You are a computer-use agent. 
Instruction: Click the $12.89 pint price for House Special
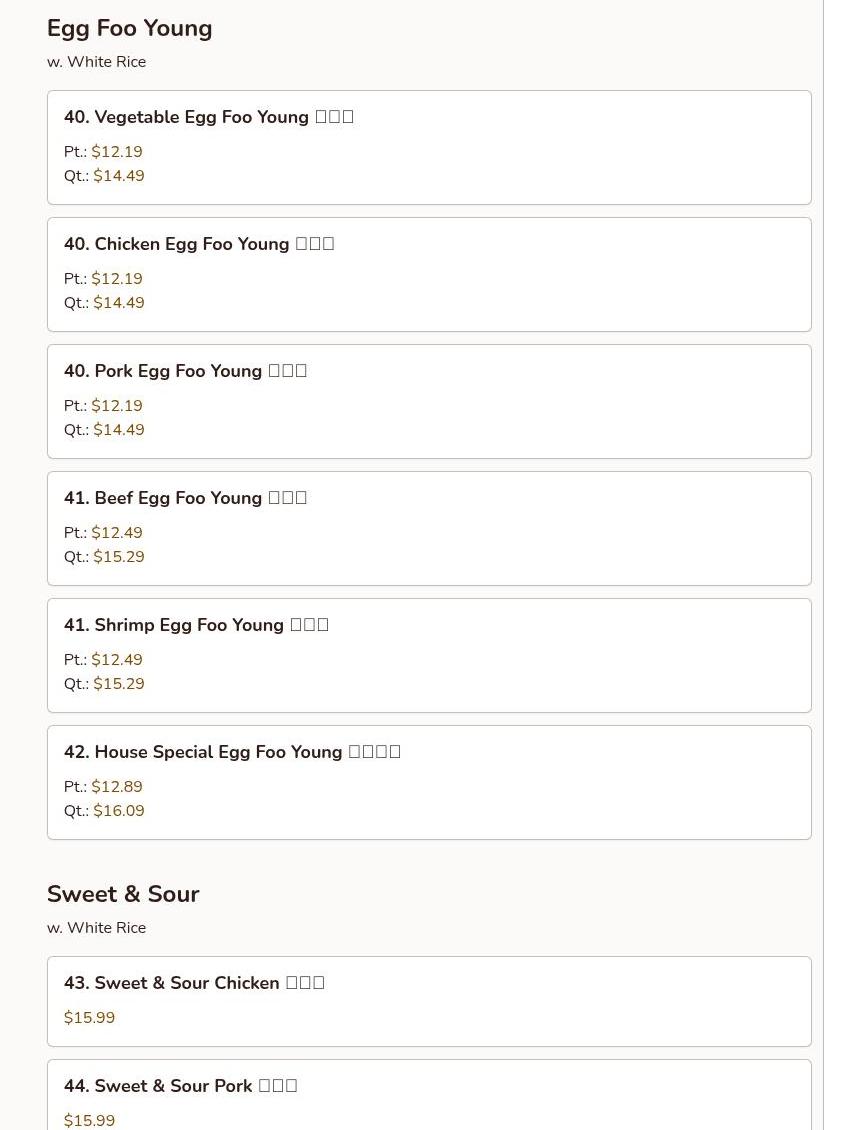[117, 787]
